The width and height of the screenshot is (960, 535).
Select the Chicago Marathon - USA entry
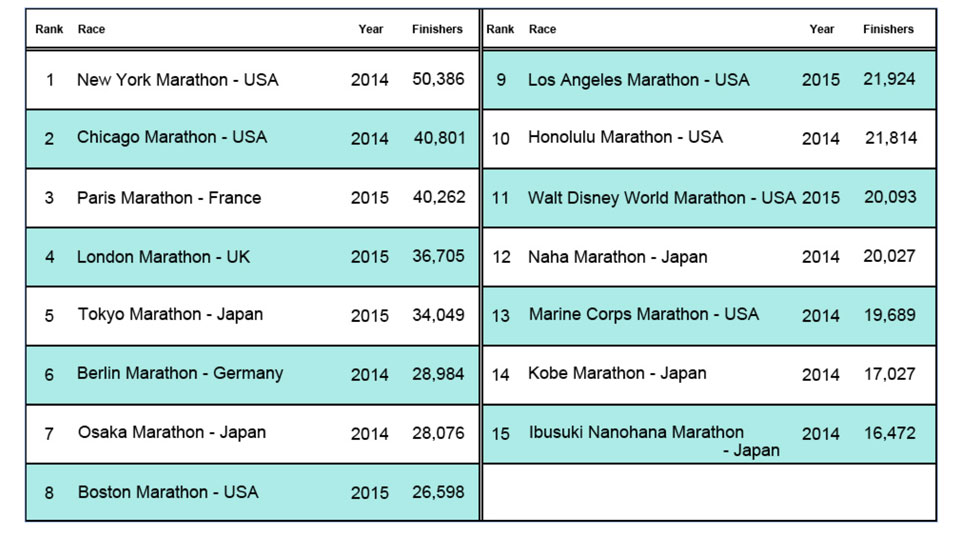coord(172,137)
